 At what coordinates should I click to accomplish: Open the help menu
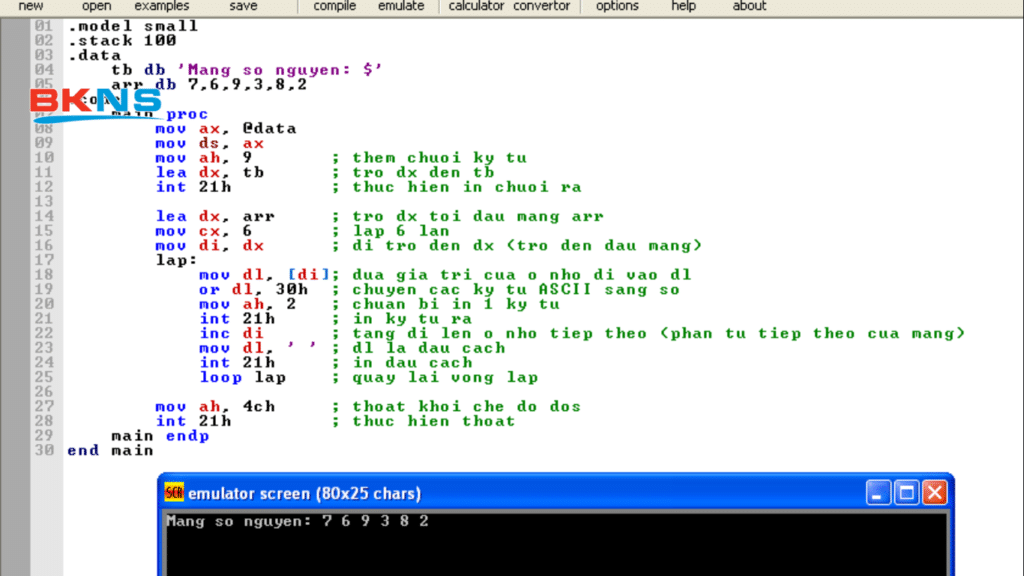tap(684, 6)
